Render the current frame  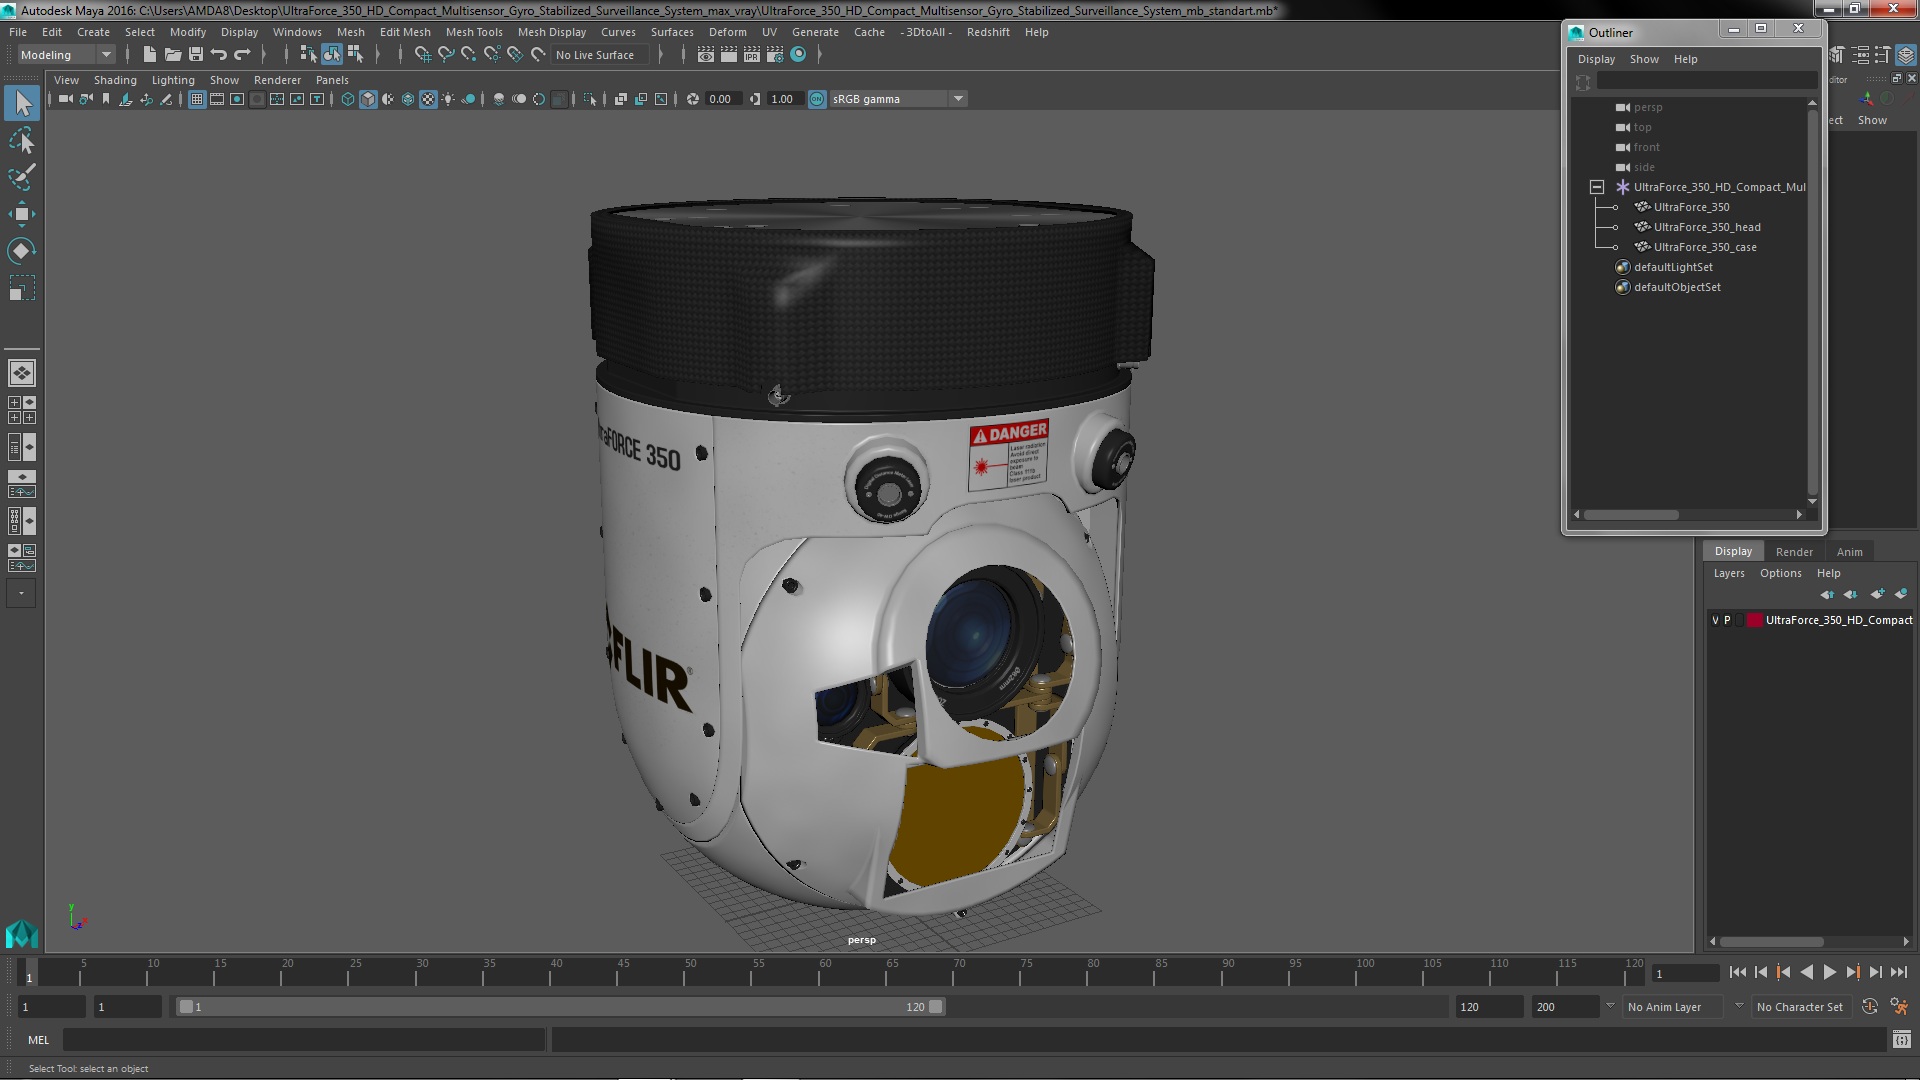[x=729, y=55]
